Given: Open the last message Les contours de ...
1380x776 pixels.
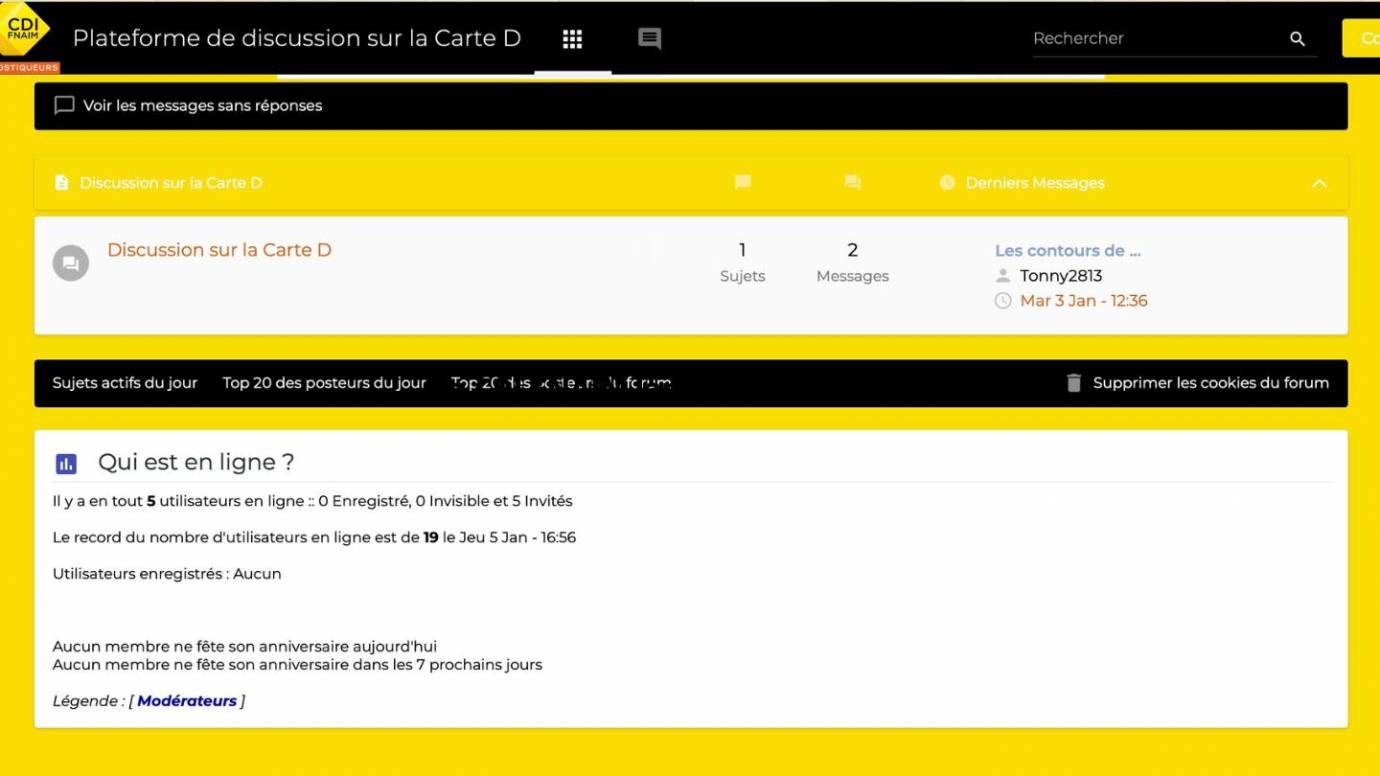Looking at the screenshot, I should (x=1068, y=250).
